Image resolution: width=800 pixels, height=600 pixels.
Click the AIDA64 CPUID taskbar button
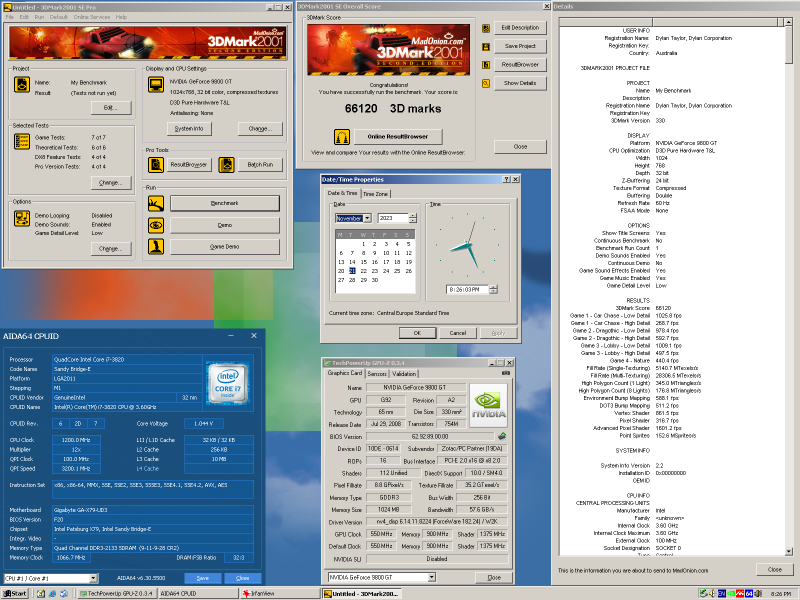tap(197, 593)
